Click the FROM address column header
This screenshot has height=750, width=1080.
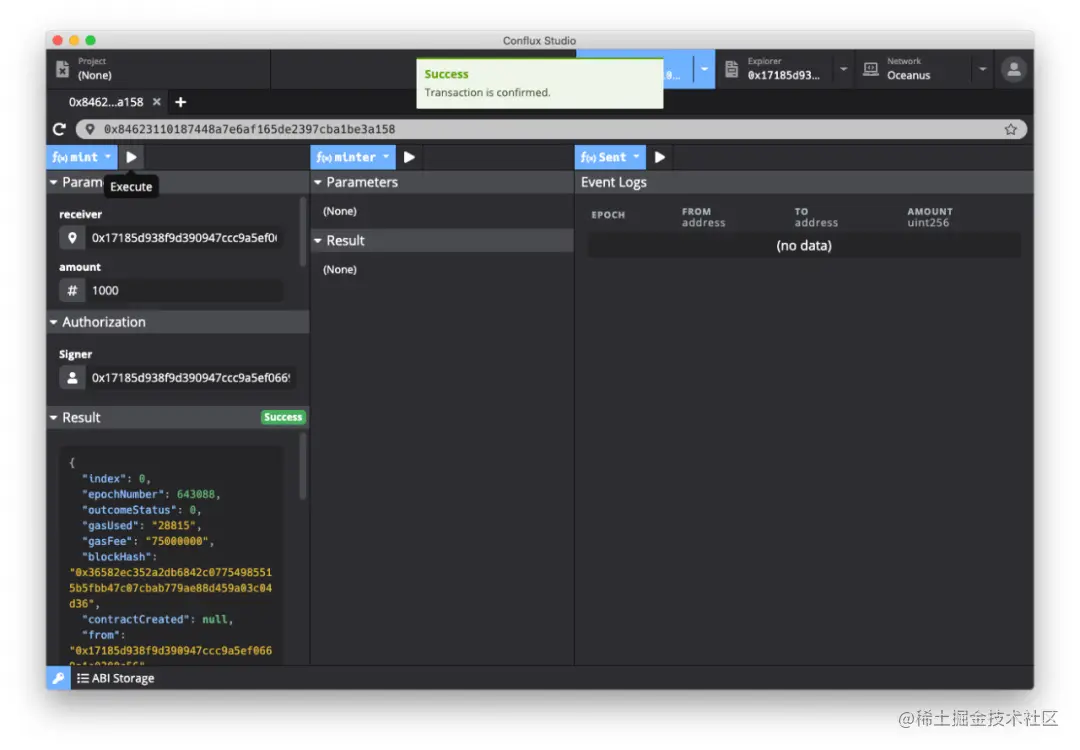click(703, 217)
